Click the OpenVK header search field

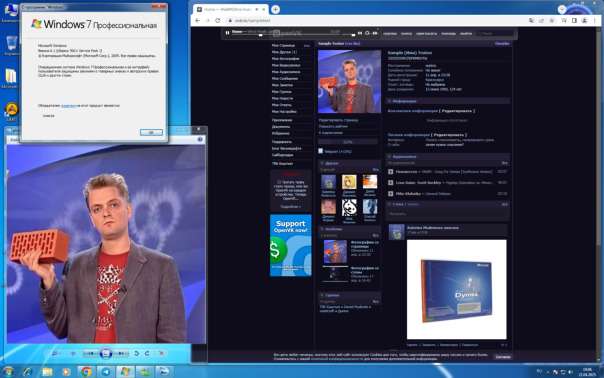click(x=495, y=34)
